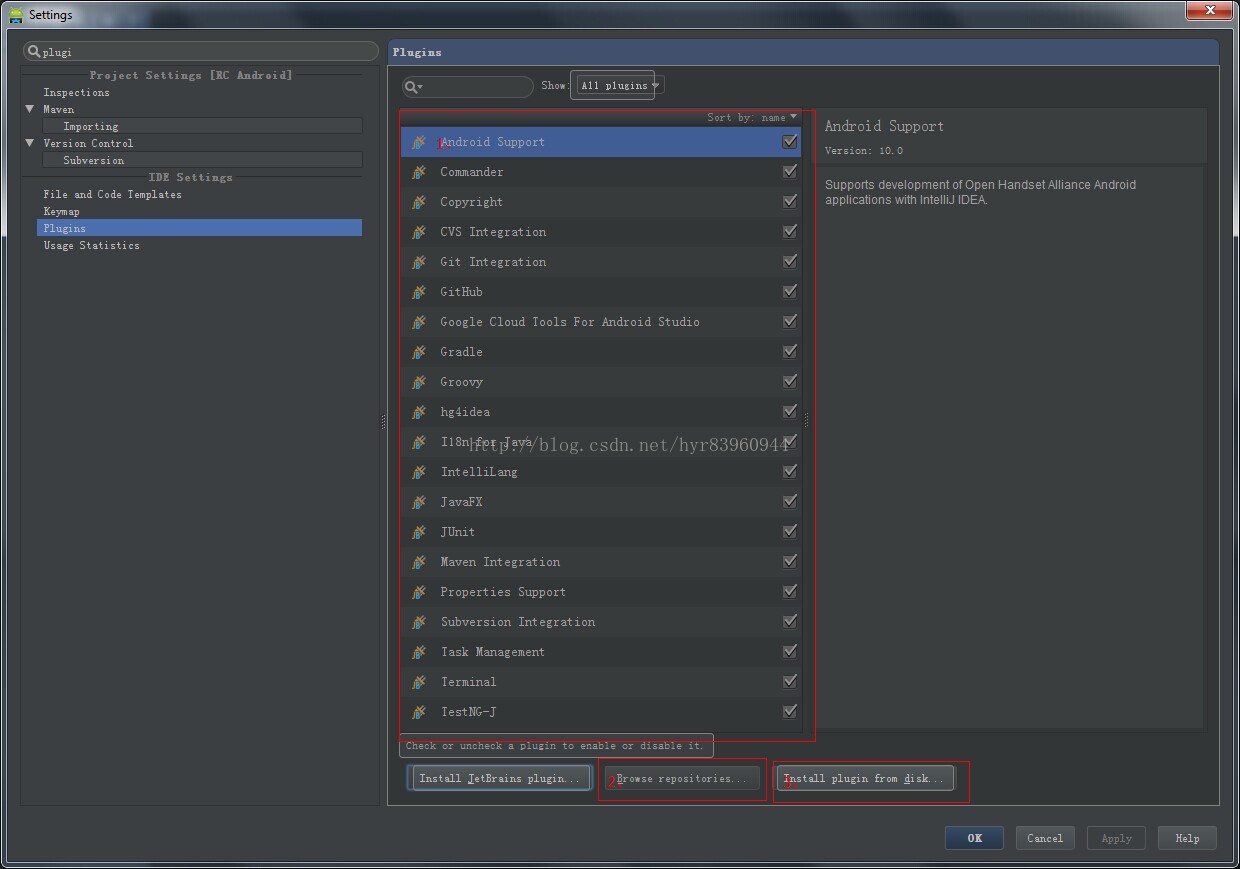Click the Terminal plugin icon

(x=419, y=682)
